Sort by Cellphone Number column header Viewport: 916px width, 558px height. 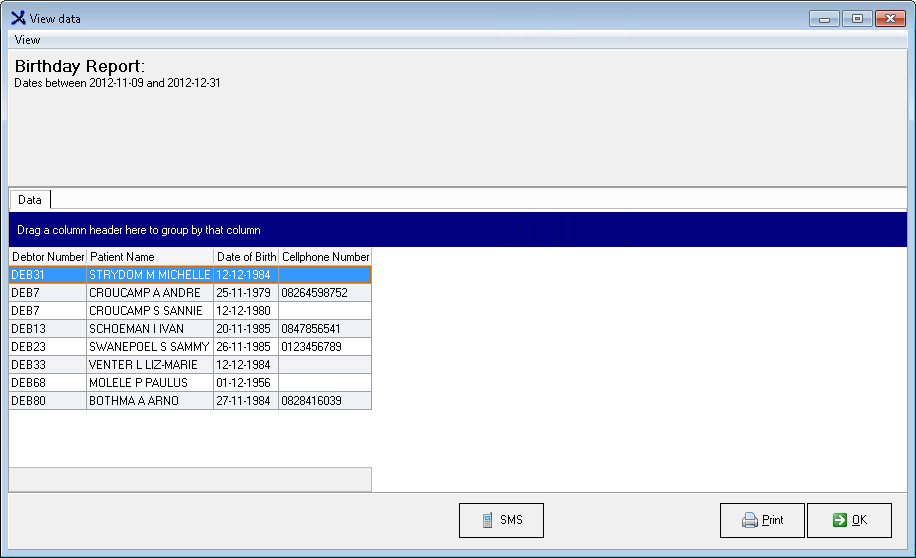coord(325,257)
